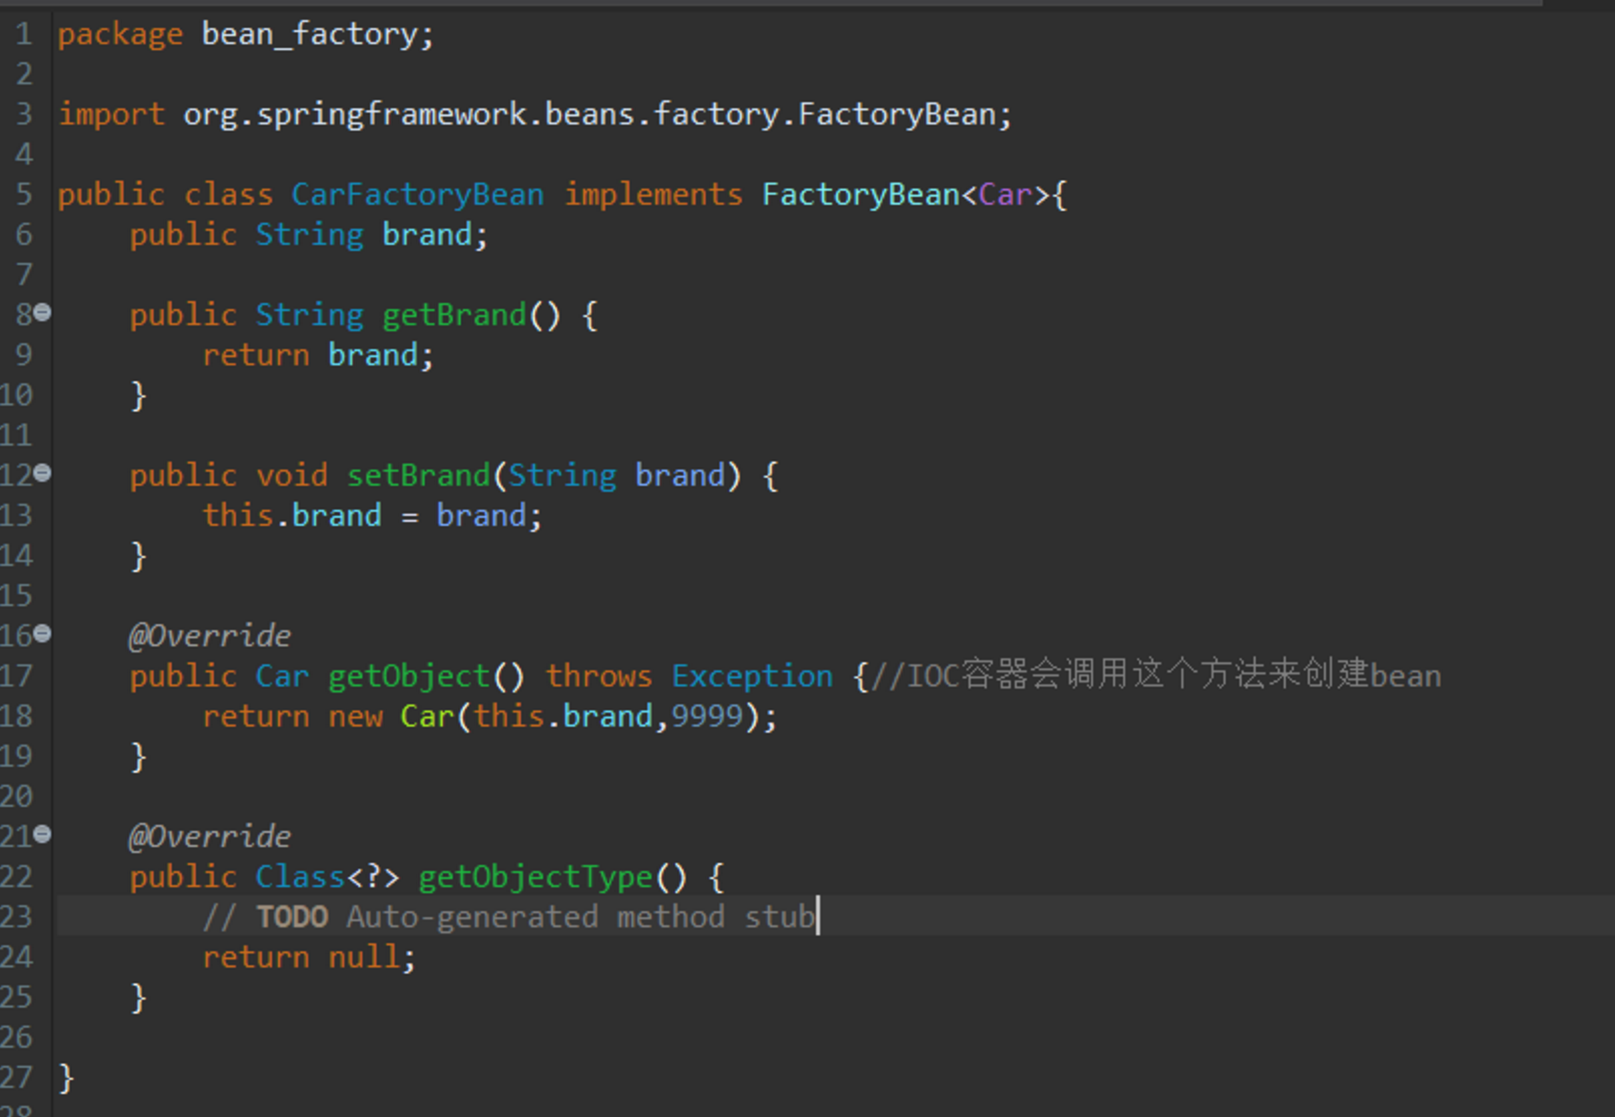The height and width of the screenshot is (1117, 1615).
Task: Click the Exception type in the throws clause
Action: tap(751, 676)
